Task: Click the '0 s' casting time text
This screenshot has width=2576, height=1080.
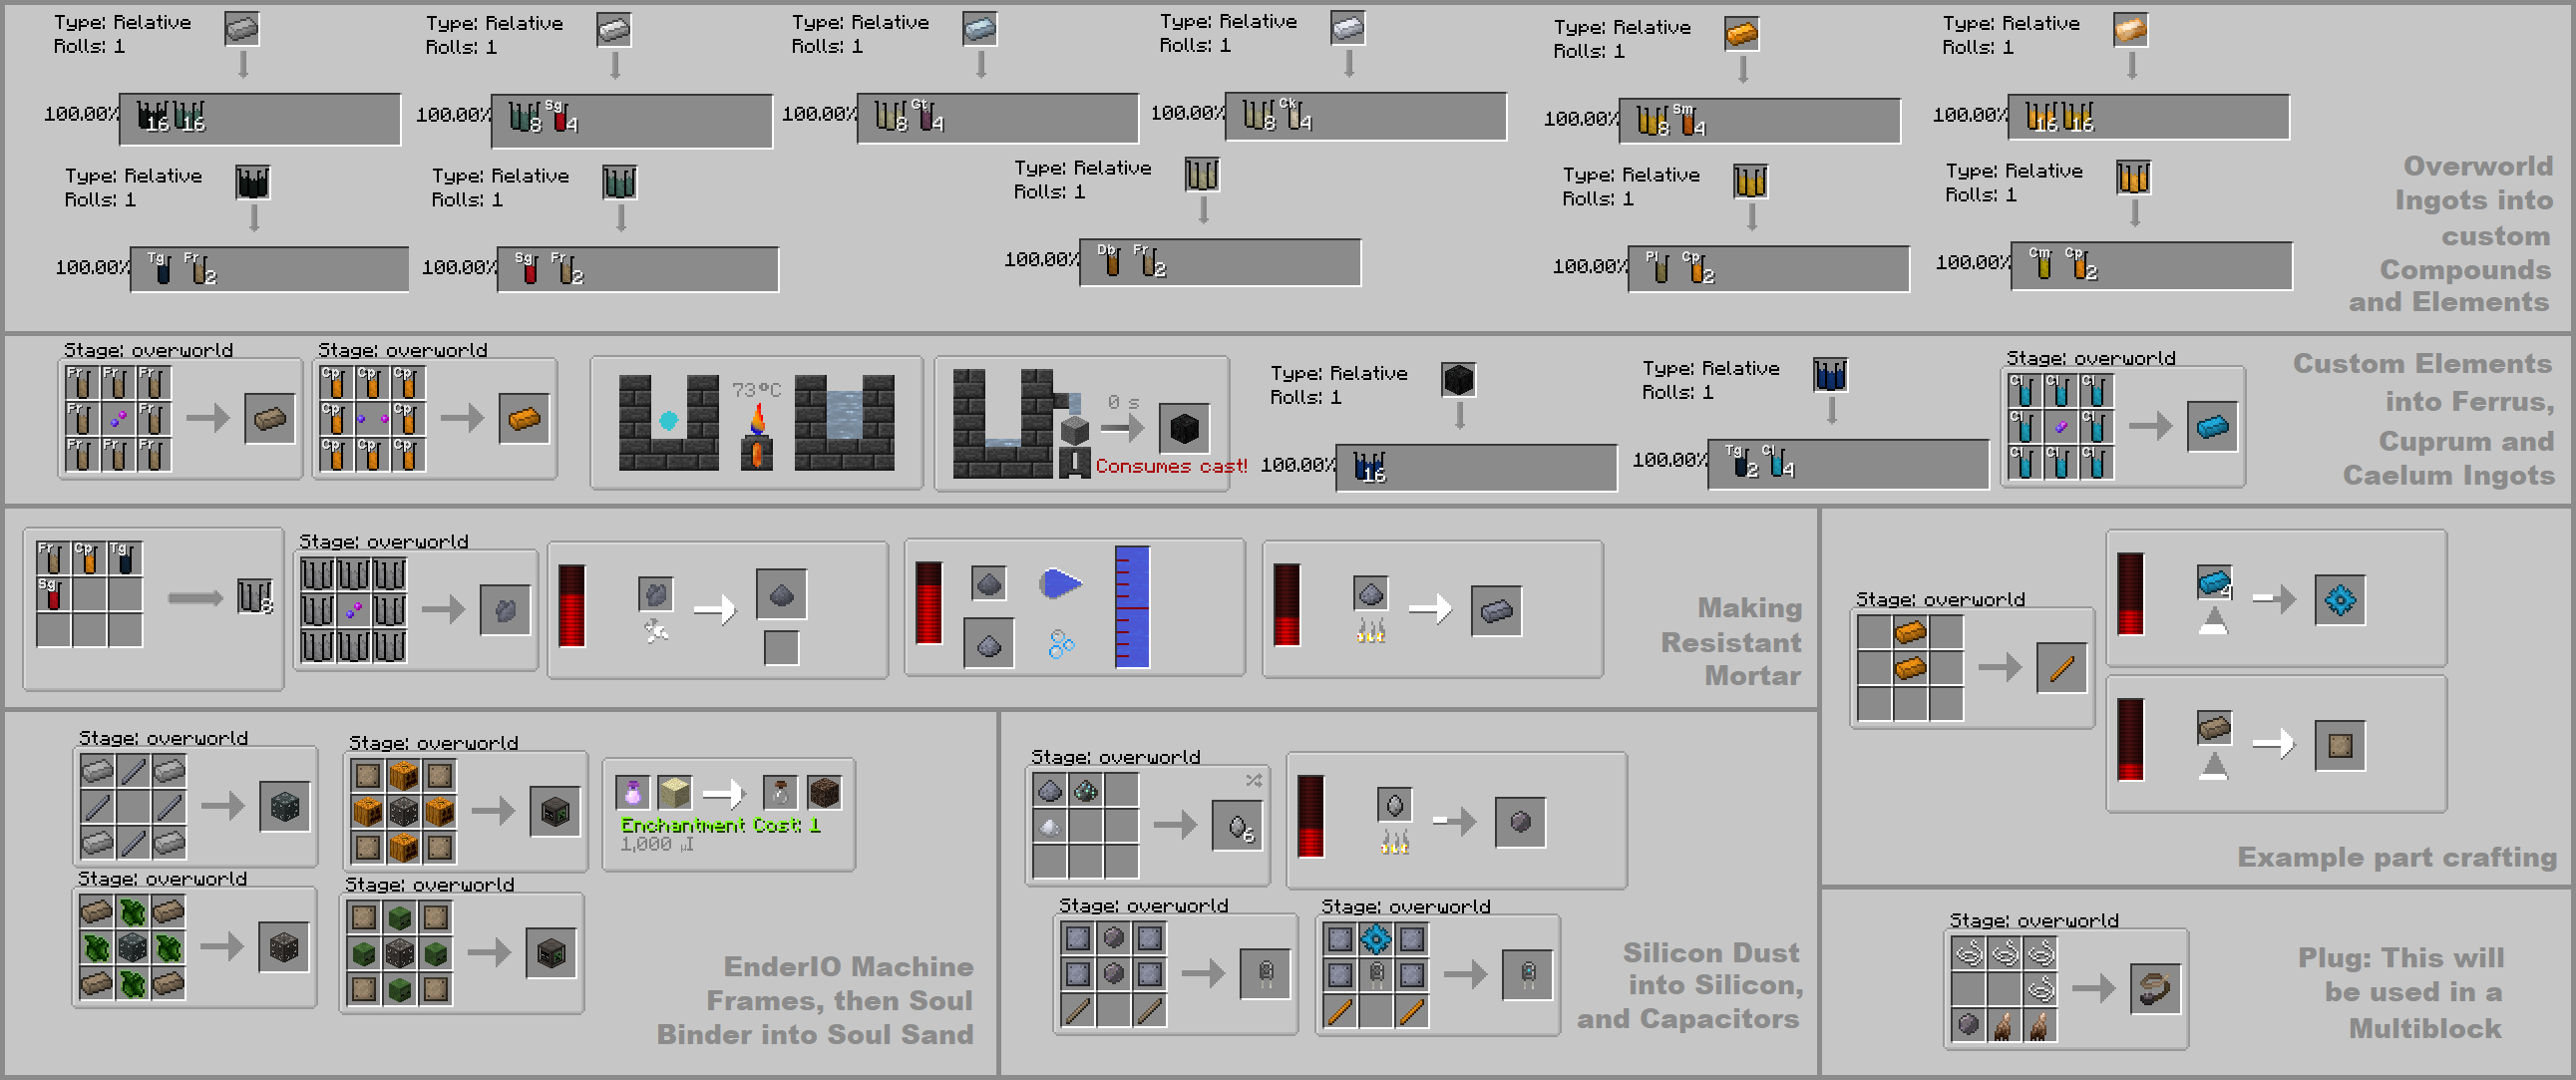Action: (x=1123, y=402)
